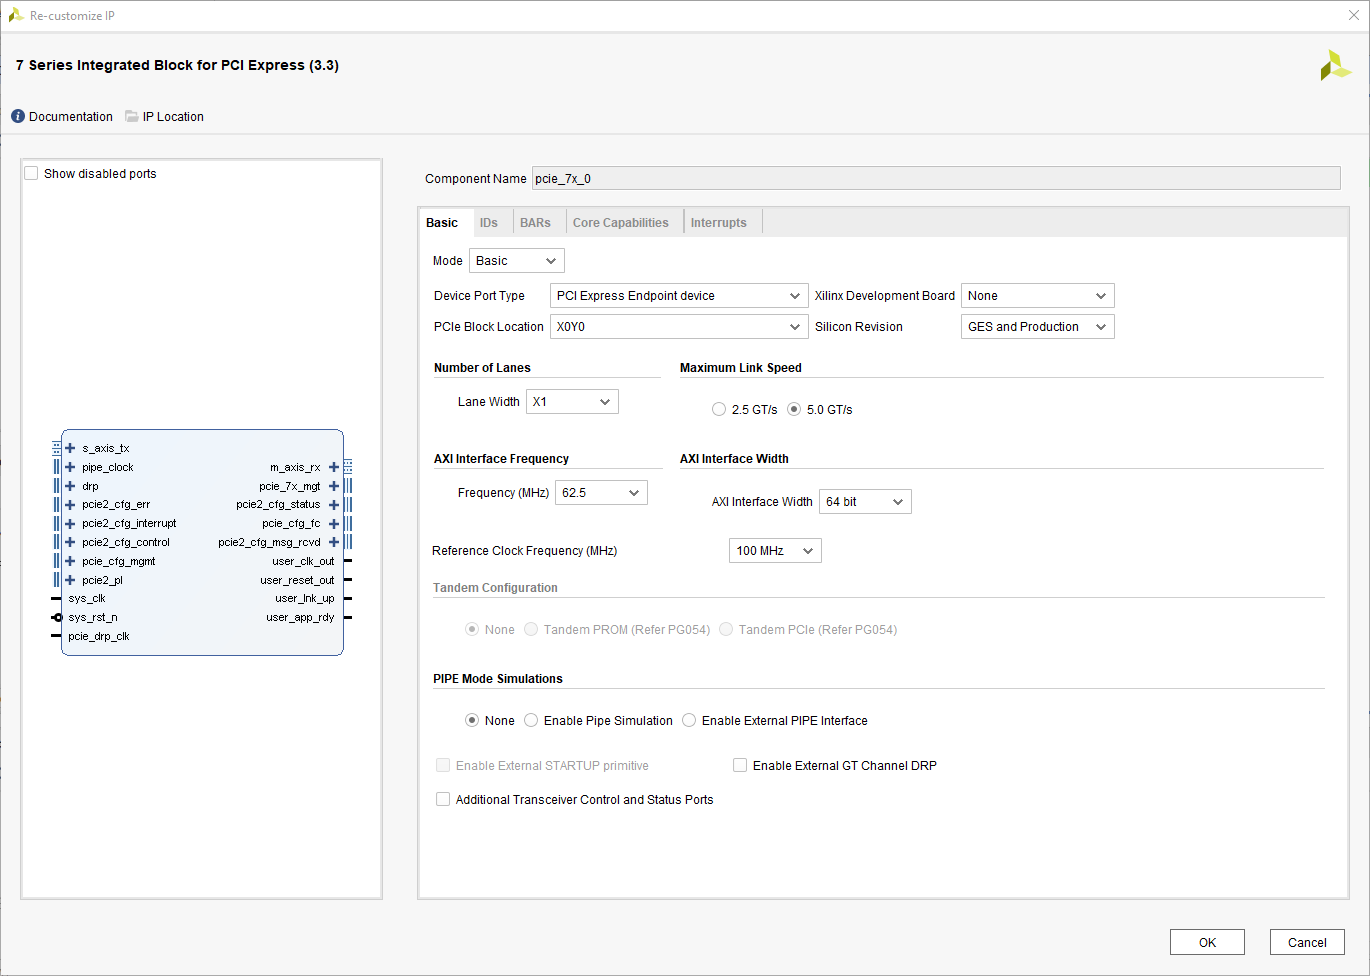1370x976 pixels.
Task: Check Enable External GT Channel DRP
Action: pyautogui.click(x=740, y=765)
